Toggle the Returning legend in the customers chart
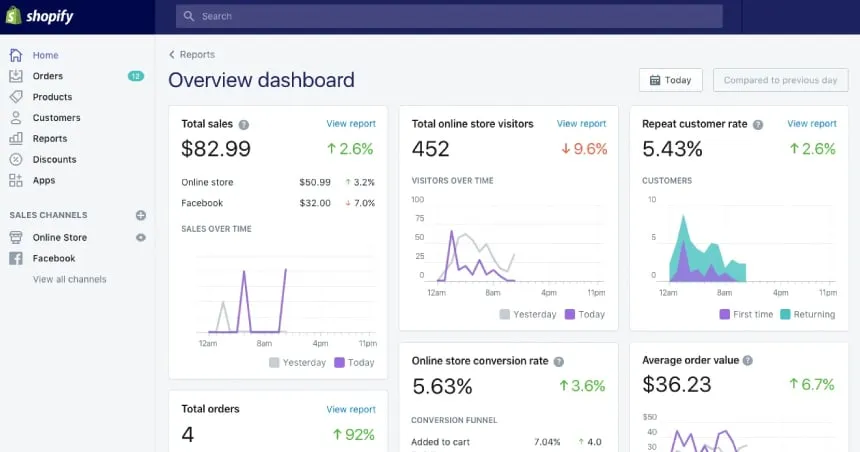860x452 pixels. [806, 314]
